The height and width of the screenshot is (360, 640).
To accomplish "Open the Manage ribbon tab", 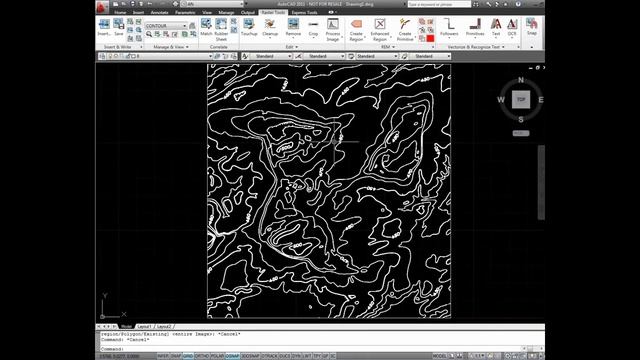I will point(226,13).
